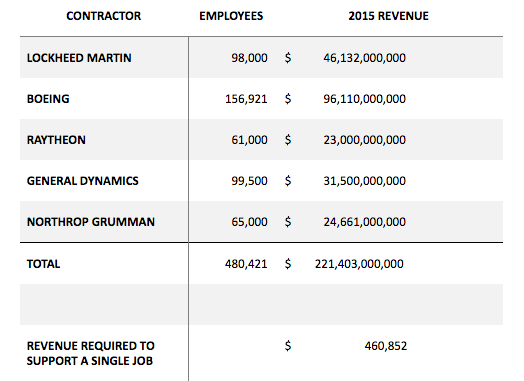Click General Dynamics' 99,500 employees value
The height and width of the screenshot is (381, 524).
[249, 181]
